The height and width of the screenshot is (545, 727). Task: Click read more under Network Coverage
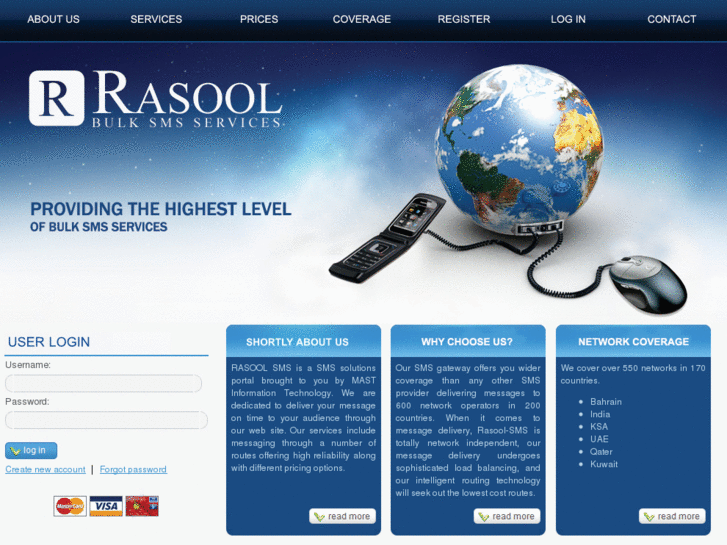click(x=672, y=516)
